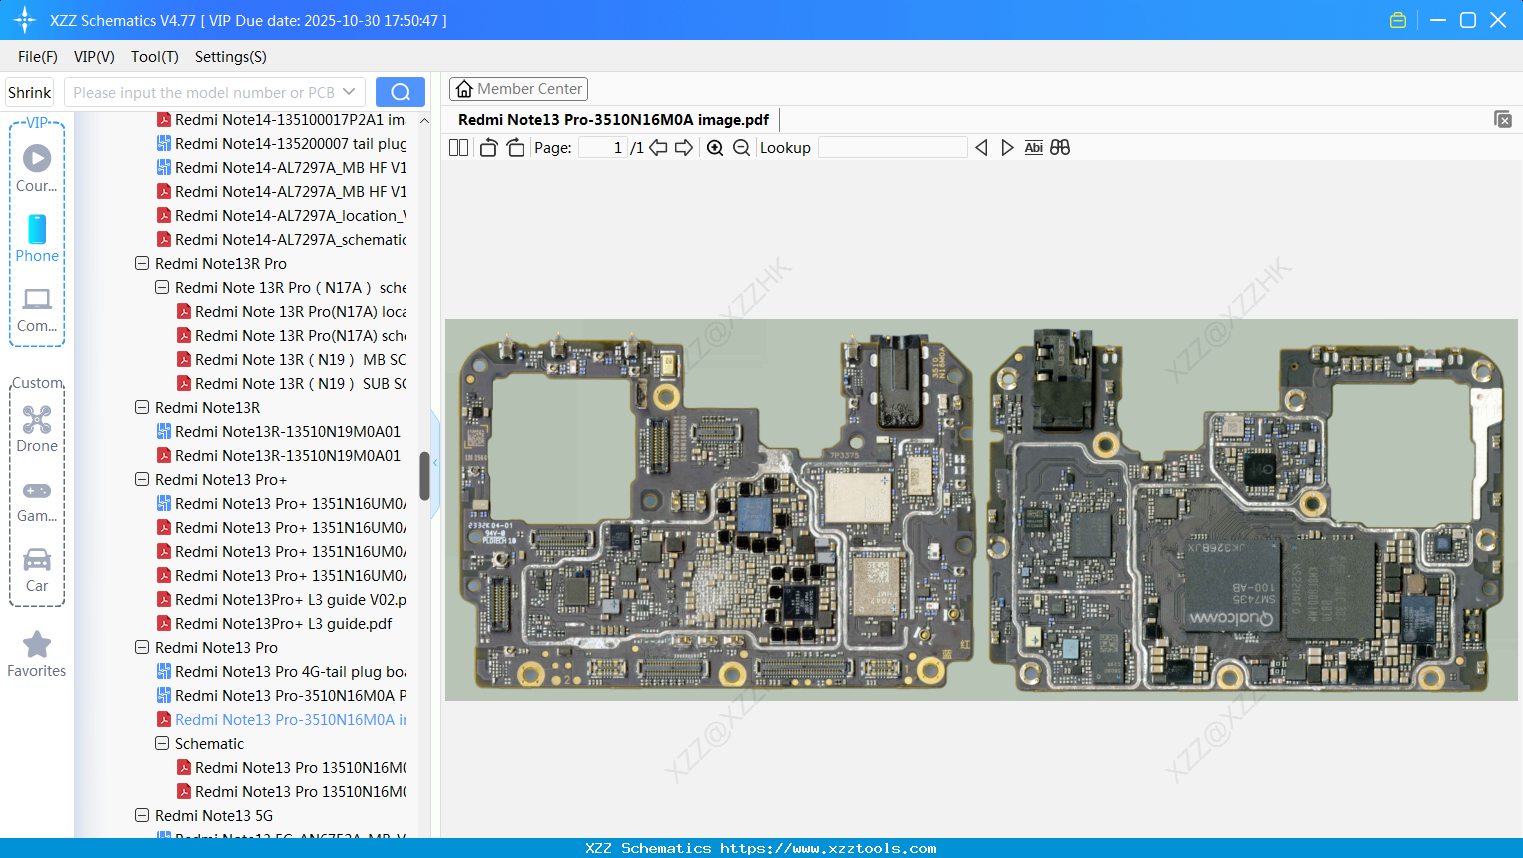Collapse the Redmi Note13R Pro folder
The height and width of the screenshot is (858, 1523).
point(142,264)
